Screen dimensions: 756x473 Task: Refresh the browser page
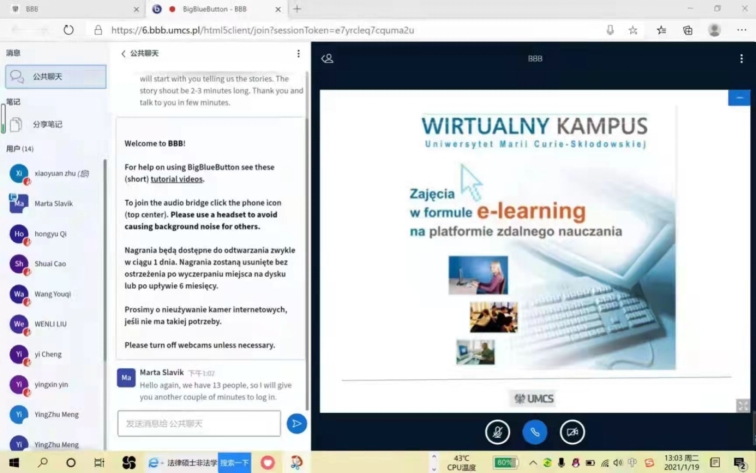(x=68, y=30)
